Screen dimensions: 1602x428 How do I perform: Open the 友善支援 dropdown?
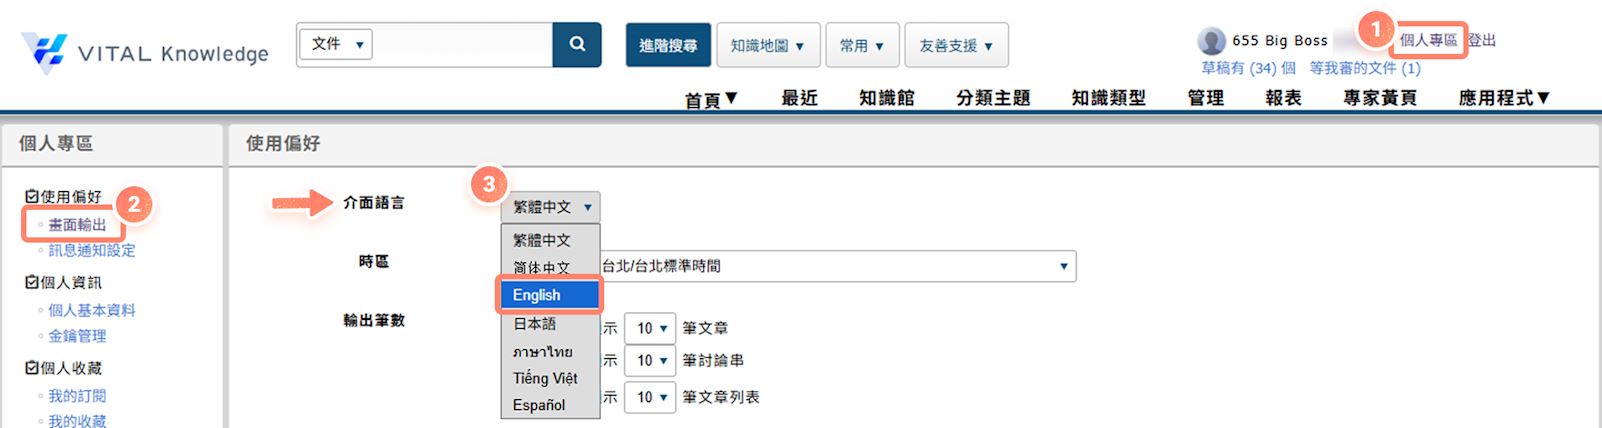point(956,45)
